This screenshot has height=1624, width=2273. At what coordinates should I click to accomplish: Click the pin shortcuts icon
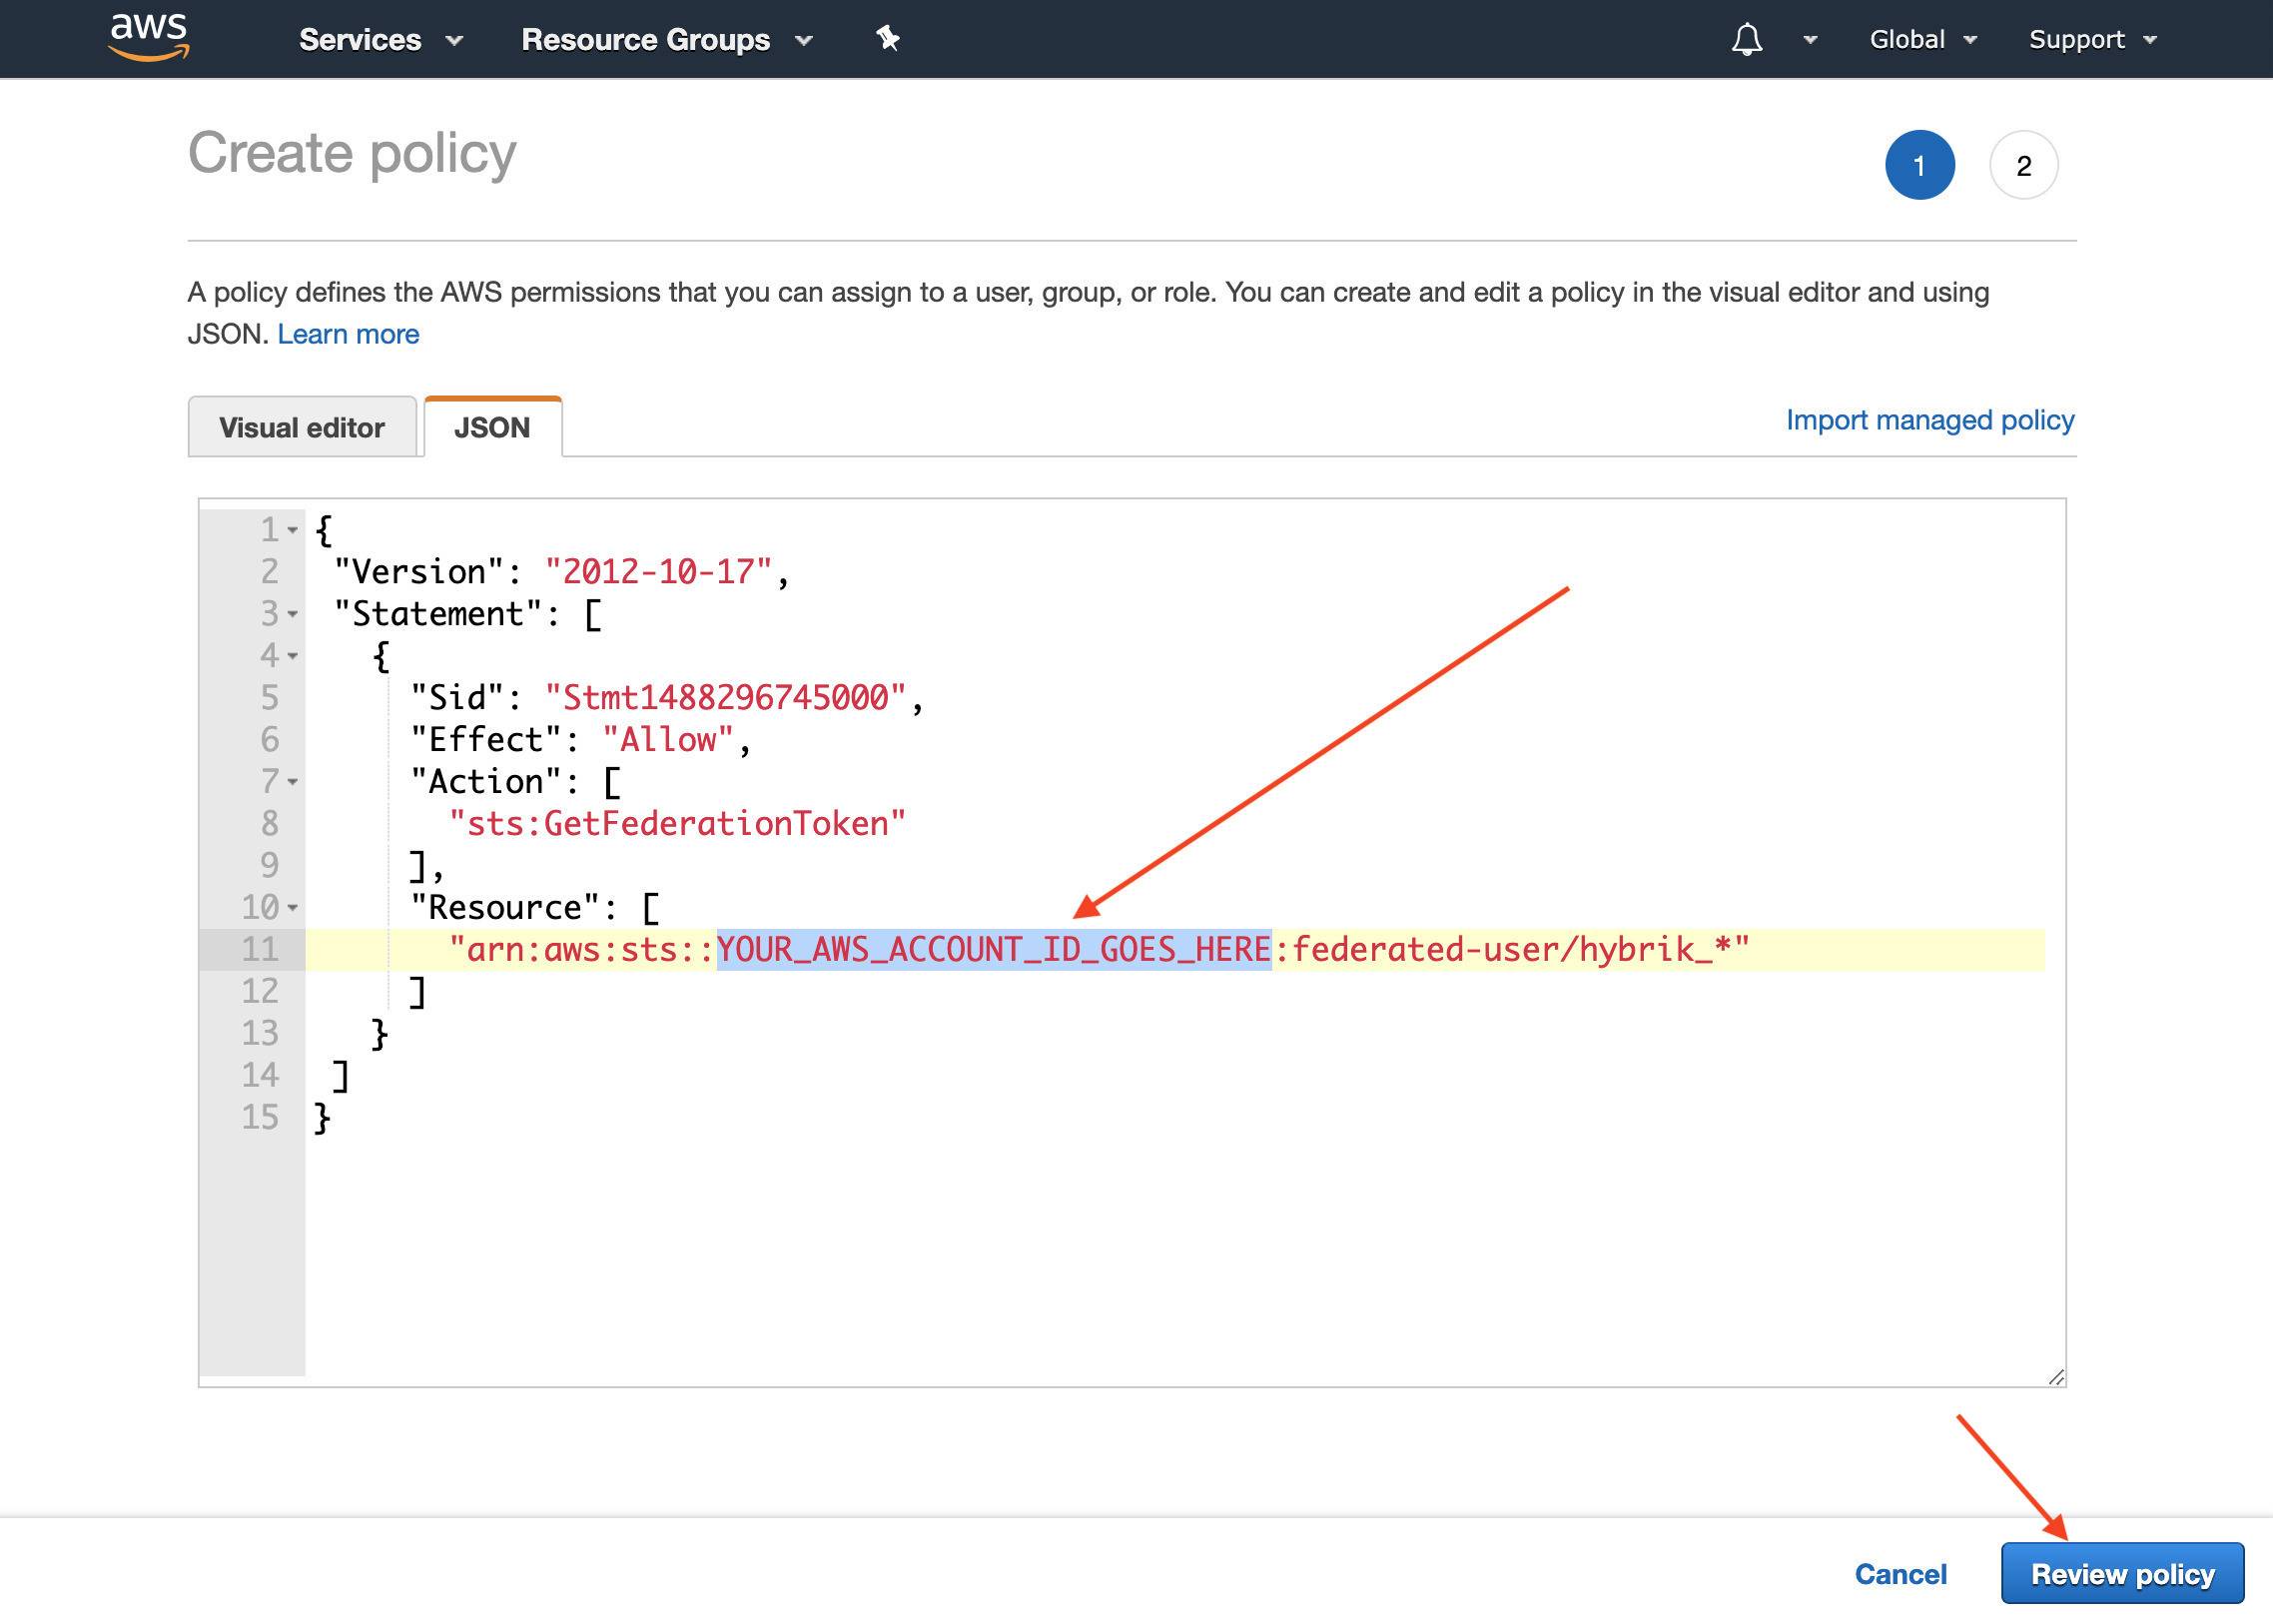click(x=888, y=39)
